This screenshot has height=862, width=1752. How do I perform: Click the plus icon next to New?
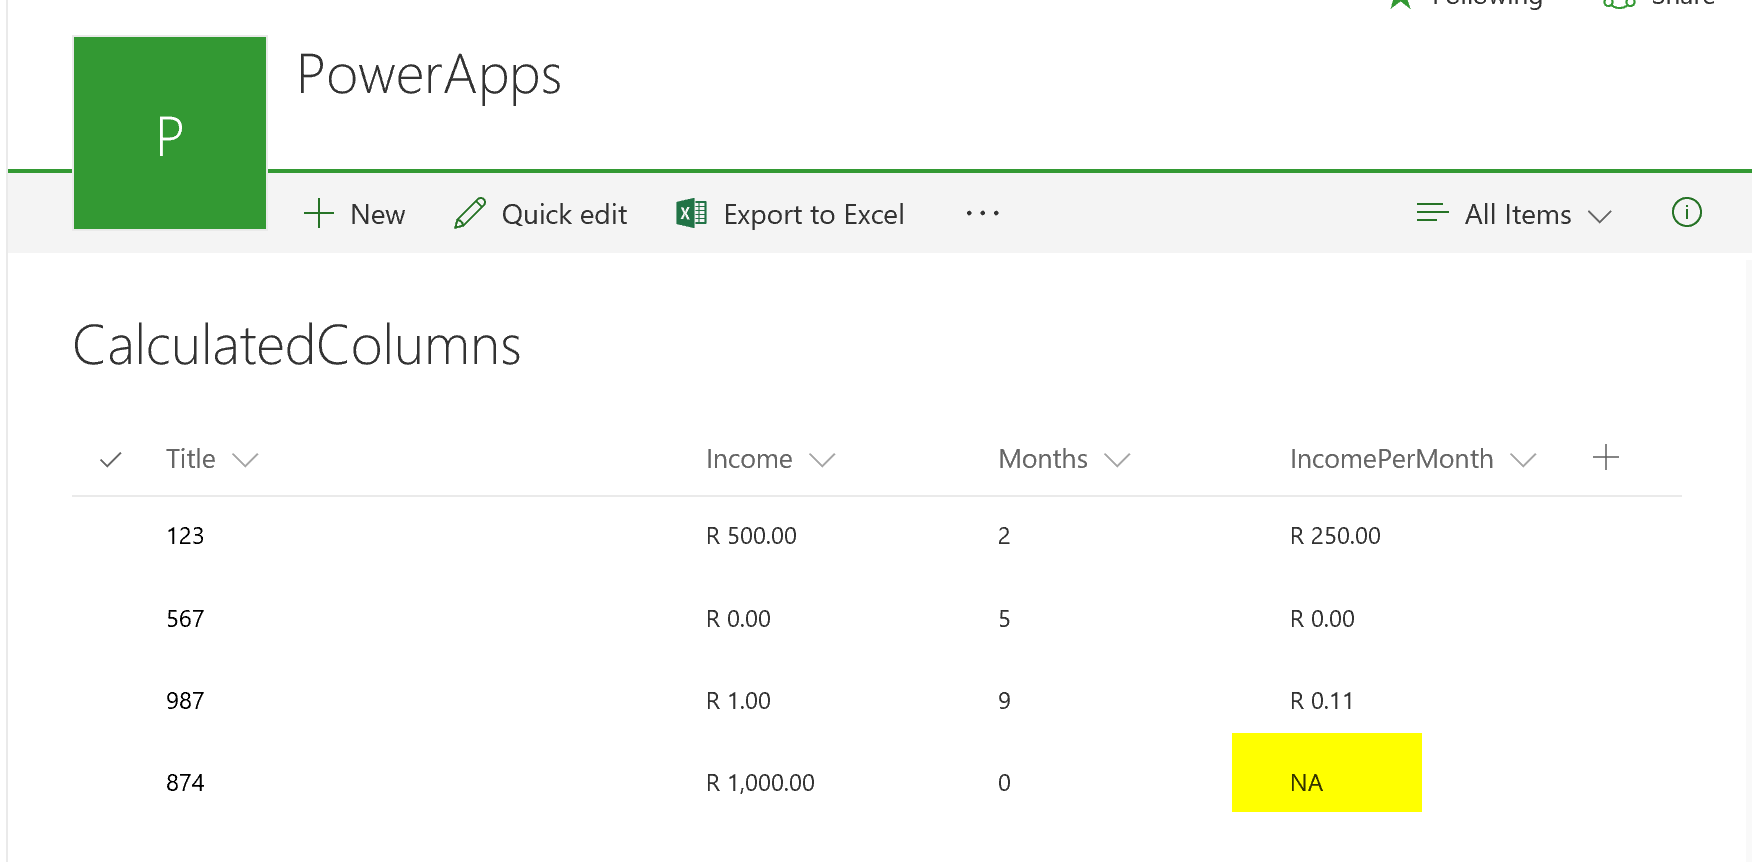click(319, 214)
